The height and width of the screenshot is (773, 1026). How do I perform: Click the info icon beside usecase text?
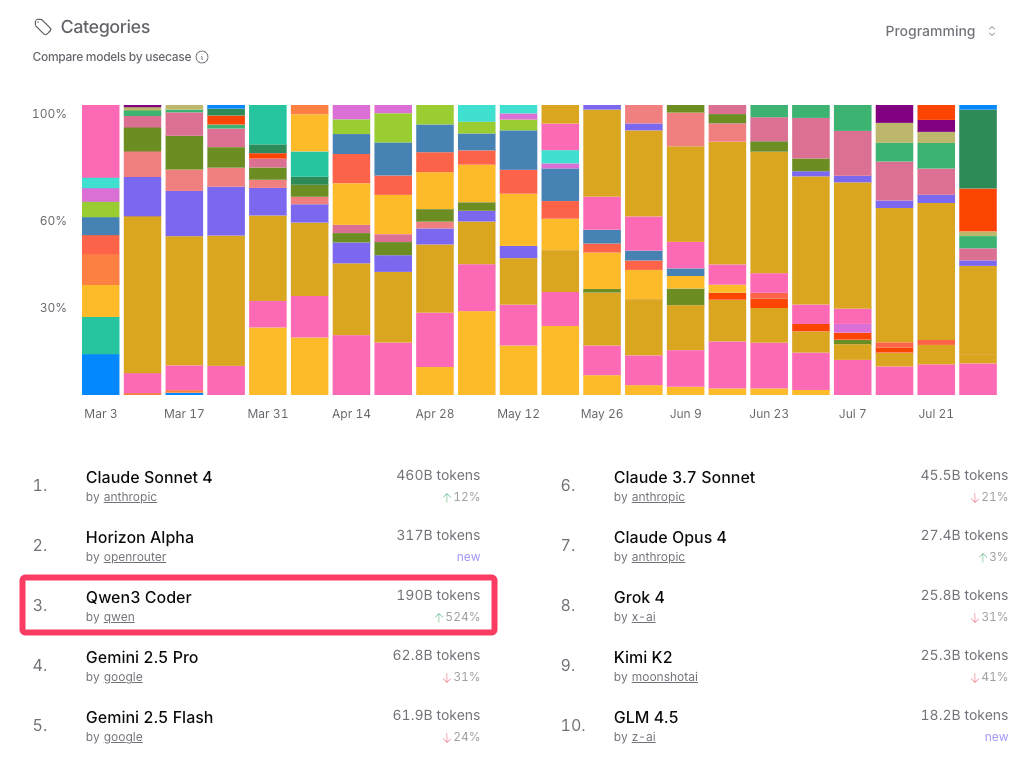click(202, 57)
